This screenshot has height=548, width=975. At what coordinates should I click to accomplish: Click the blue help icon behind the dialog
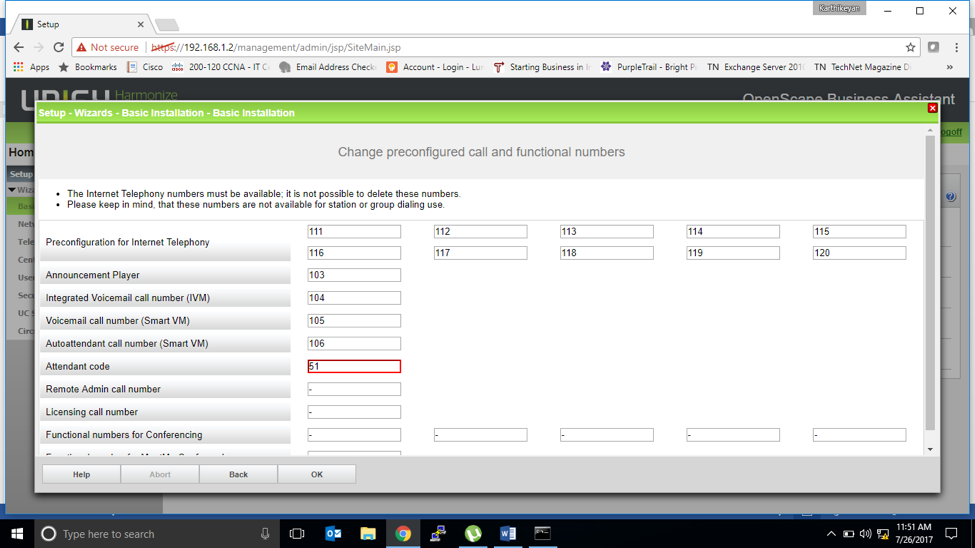pyautogui.click(x=951, y=197)
